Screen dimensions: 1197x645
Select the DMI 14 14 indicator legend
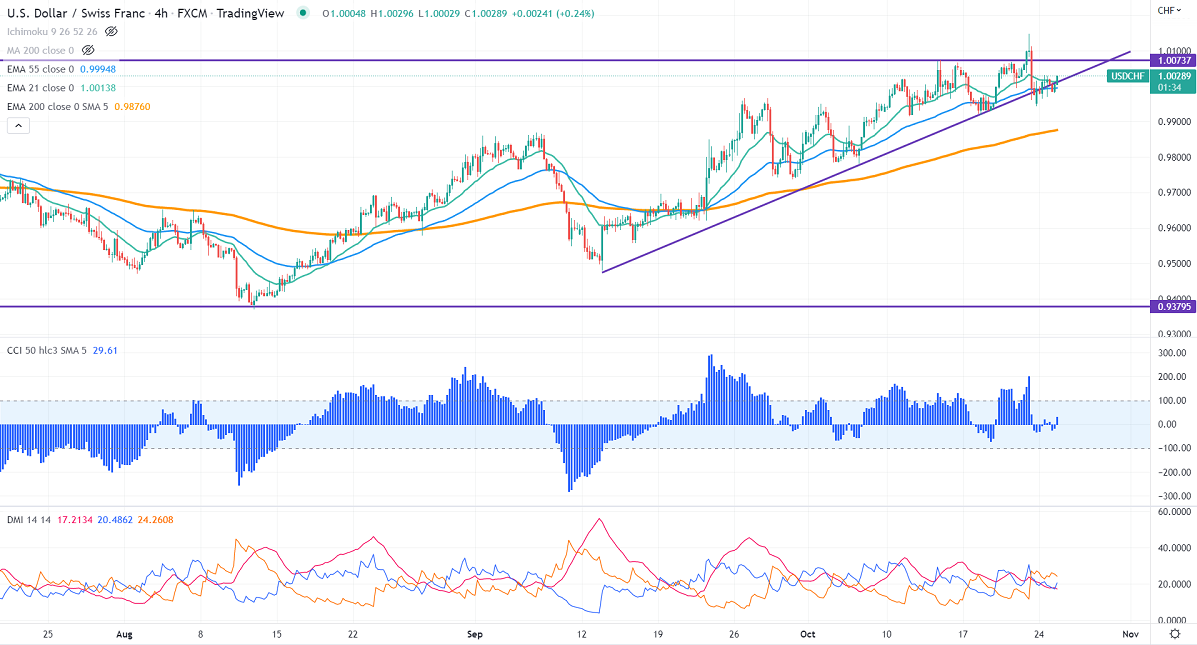(29, 520)
